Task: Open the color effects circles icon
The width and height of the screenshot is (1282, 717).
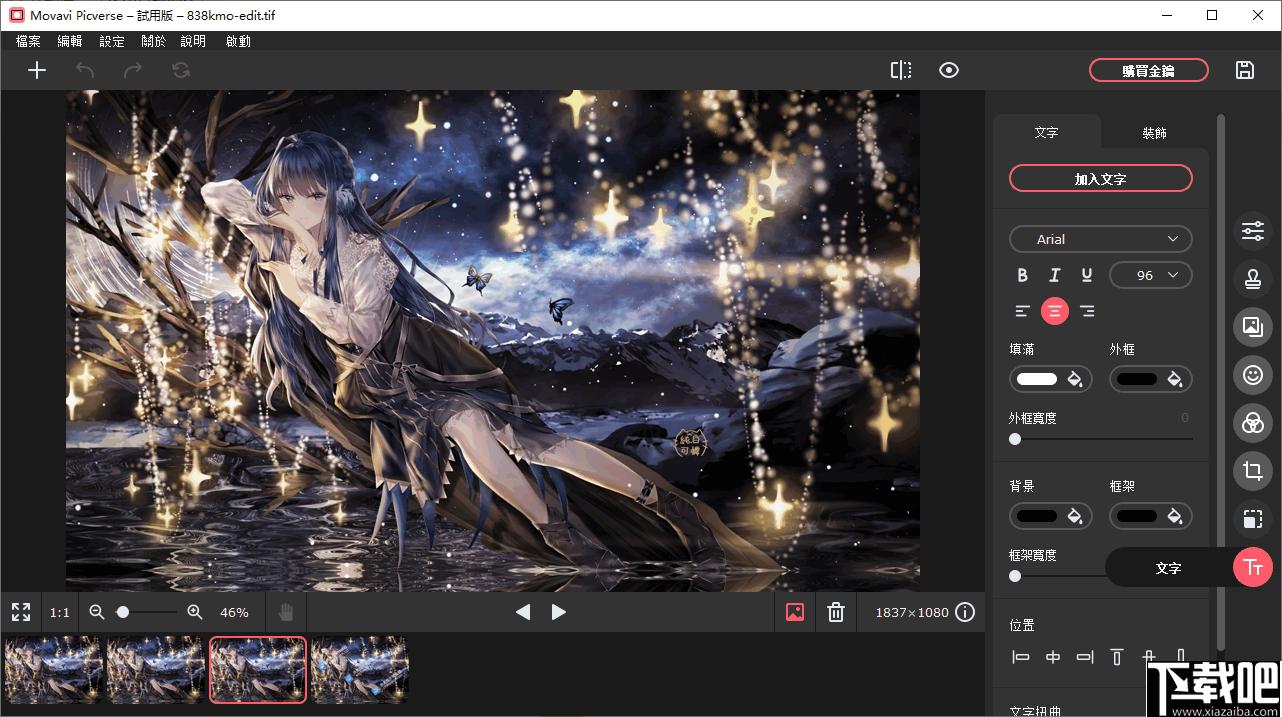Action: pos(1252,423)
